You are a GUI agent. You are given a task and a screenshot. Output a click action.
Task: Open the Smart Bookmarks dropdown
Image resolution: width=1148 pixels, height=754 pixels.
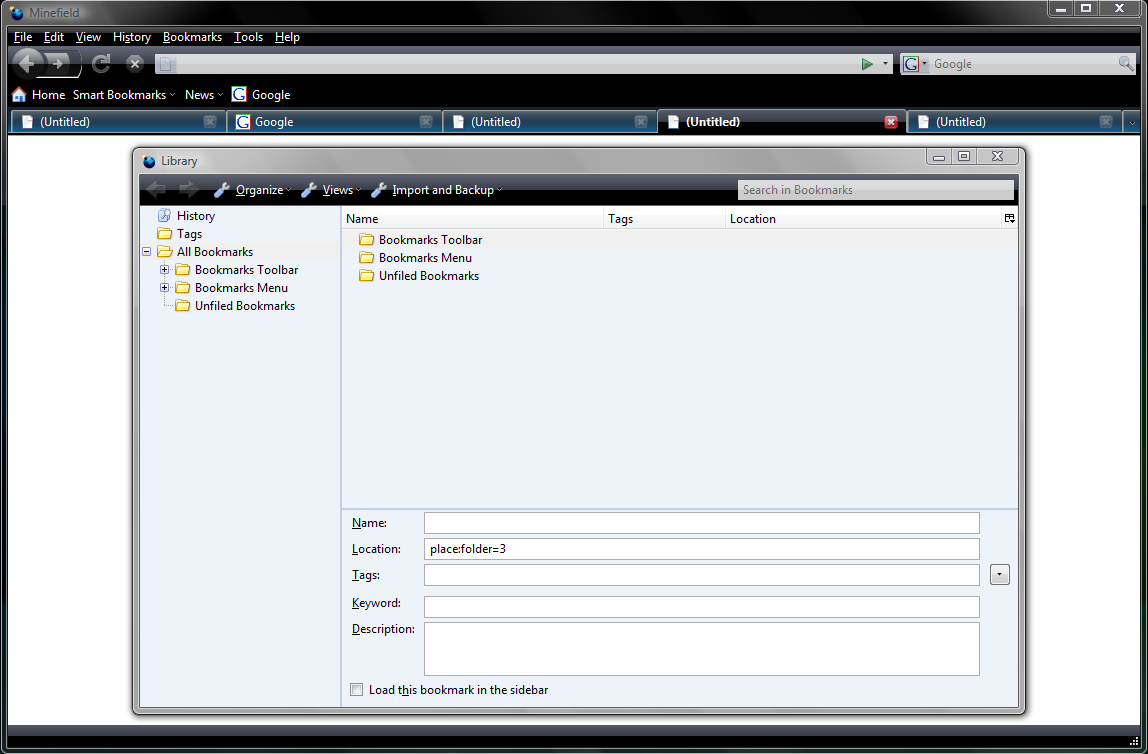120,94
